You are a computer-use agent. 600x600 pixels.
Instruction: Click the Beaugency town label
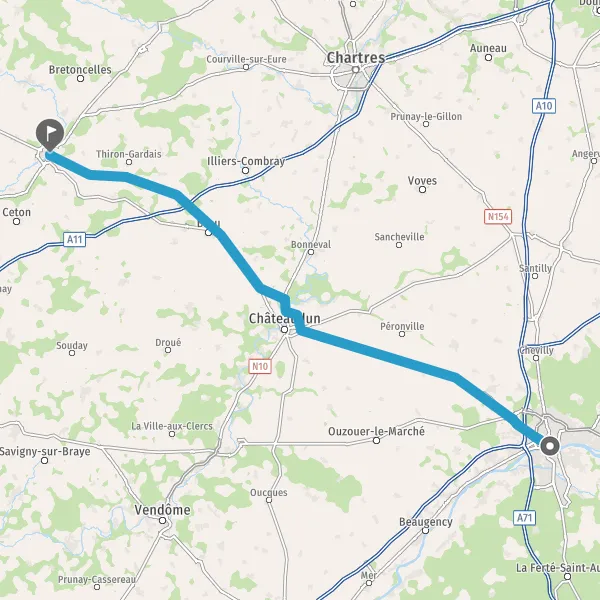point(426,522)
